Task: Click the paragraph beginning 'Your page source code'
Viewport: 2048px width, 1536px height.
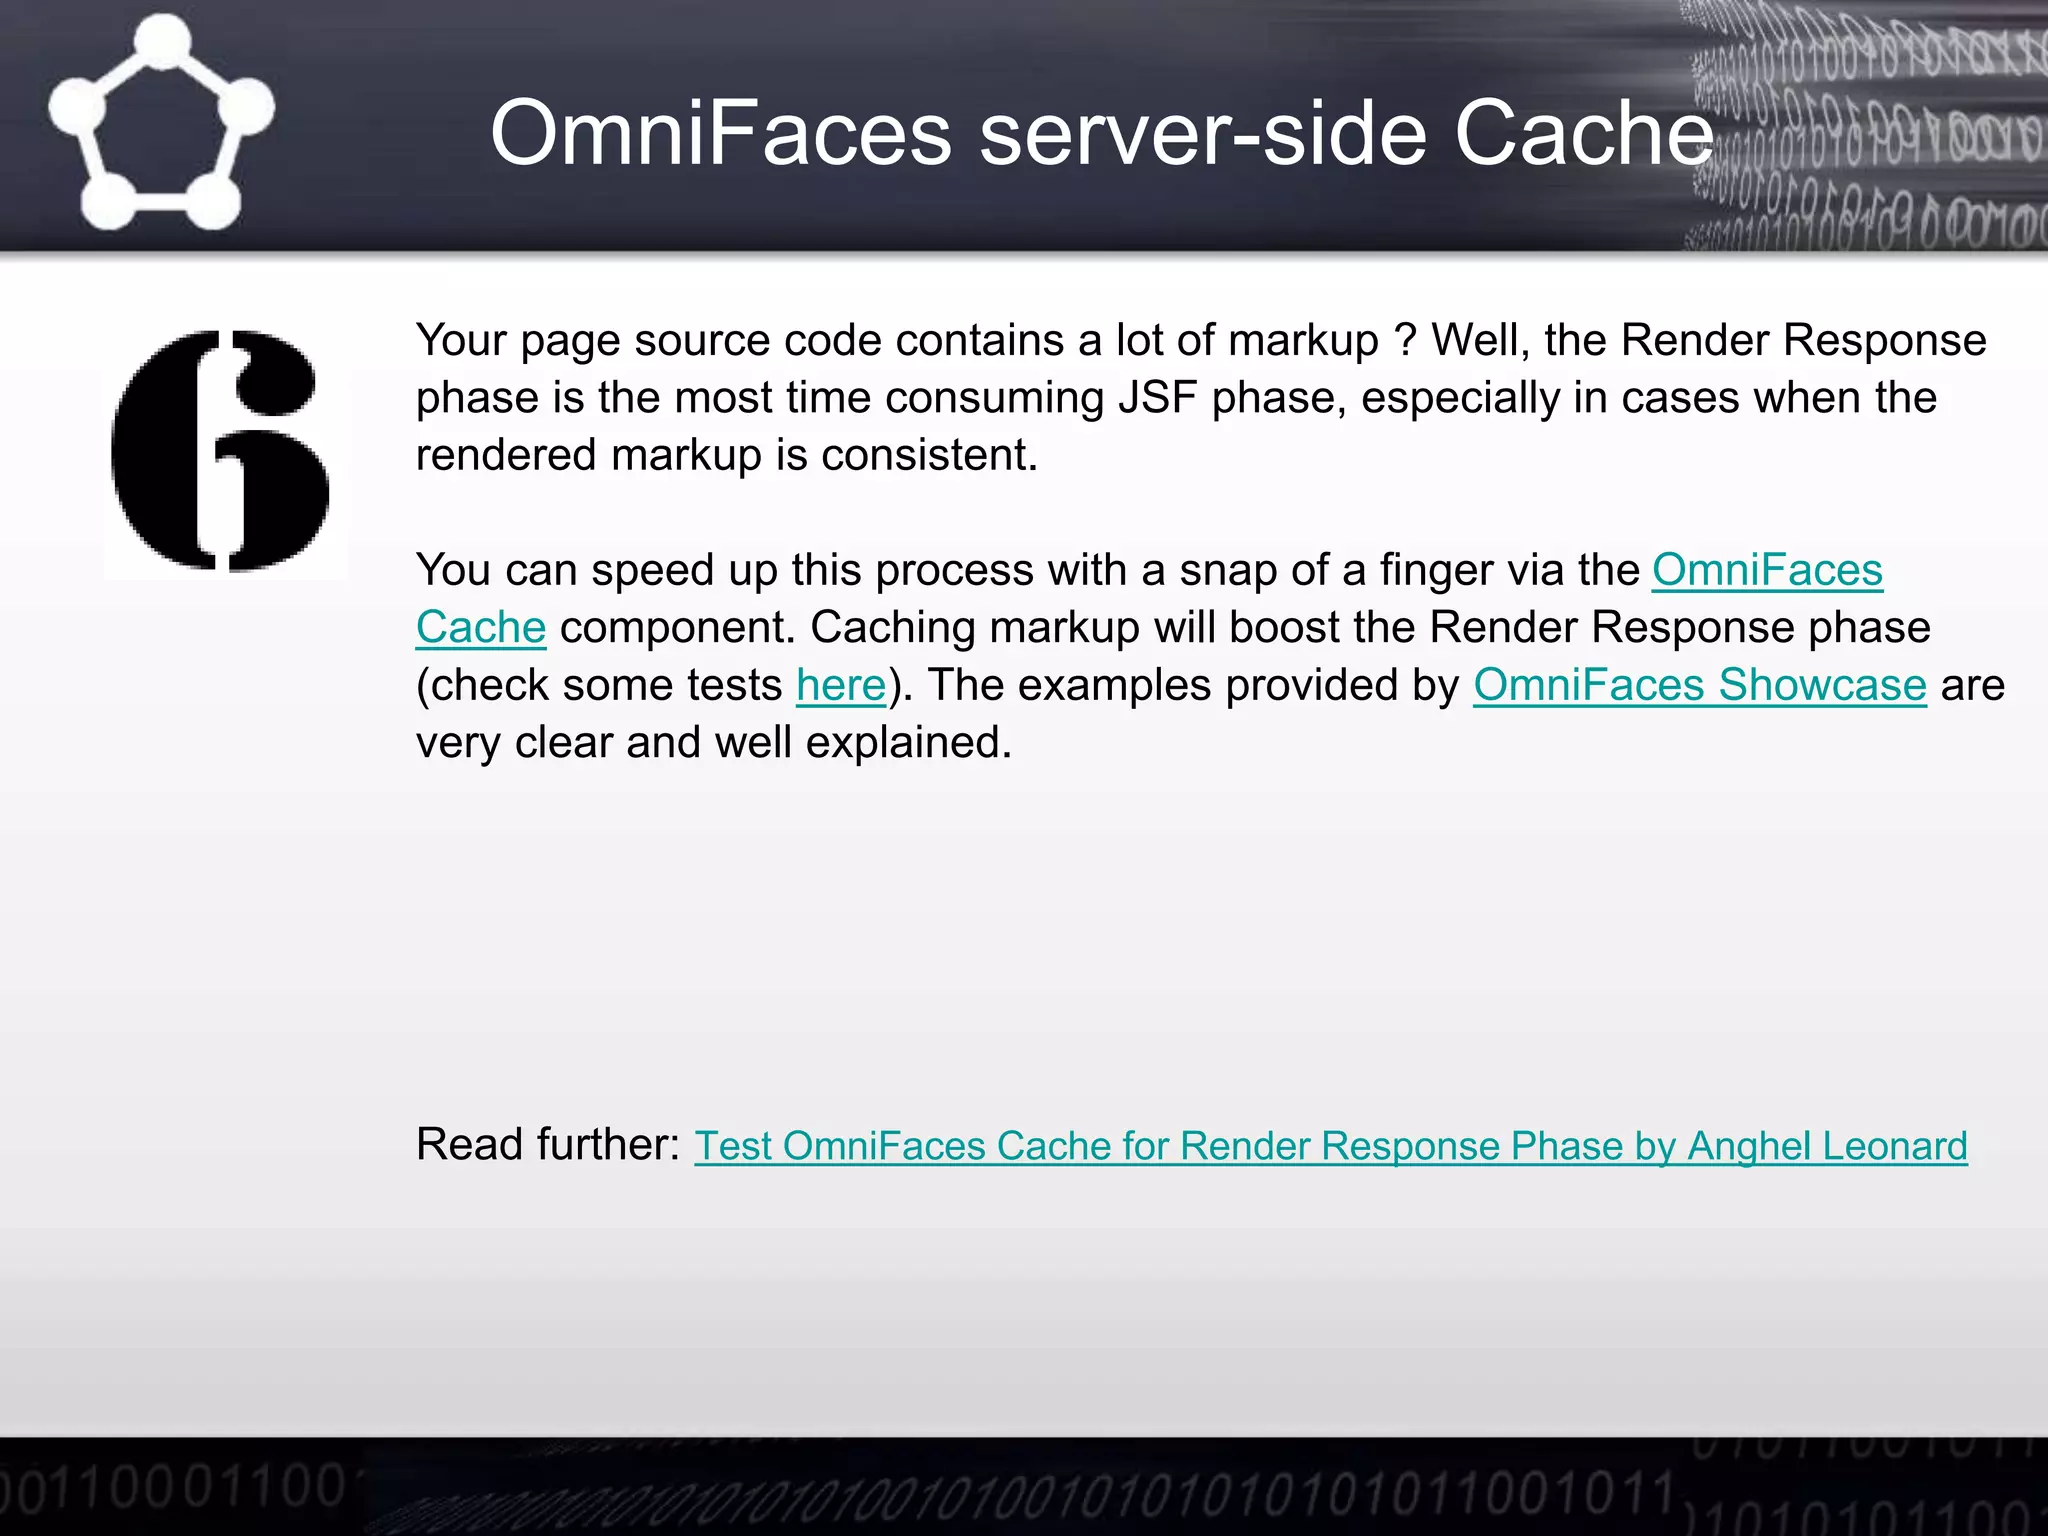Action: point(1201,397)
